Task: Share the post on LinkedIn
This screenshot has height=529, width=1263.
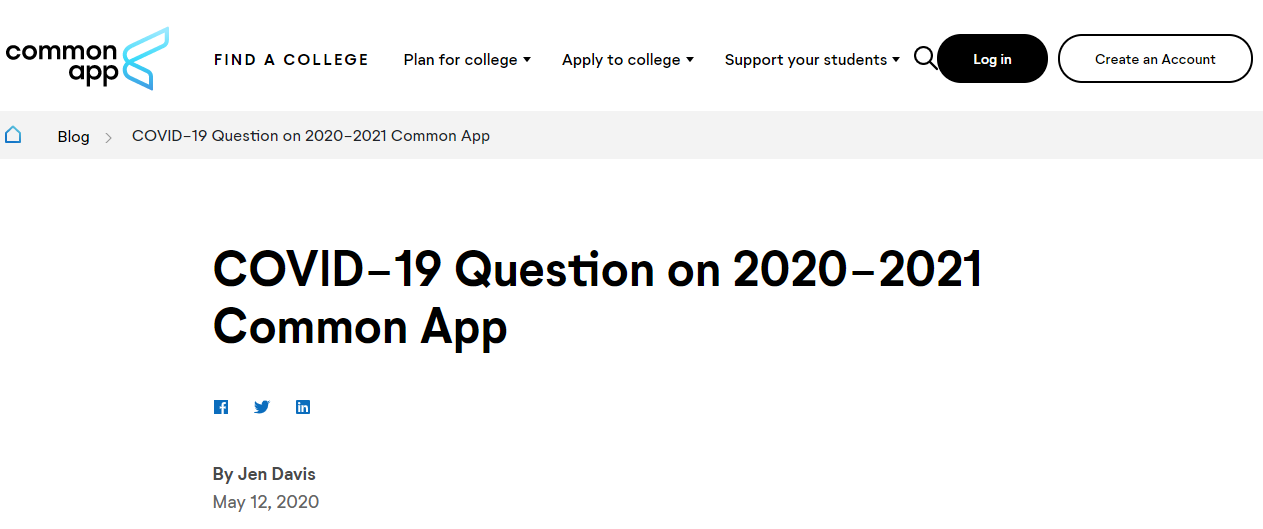Action: (303, 407)
